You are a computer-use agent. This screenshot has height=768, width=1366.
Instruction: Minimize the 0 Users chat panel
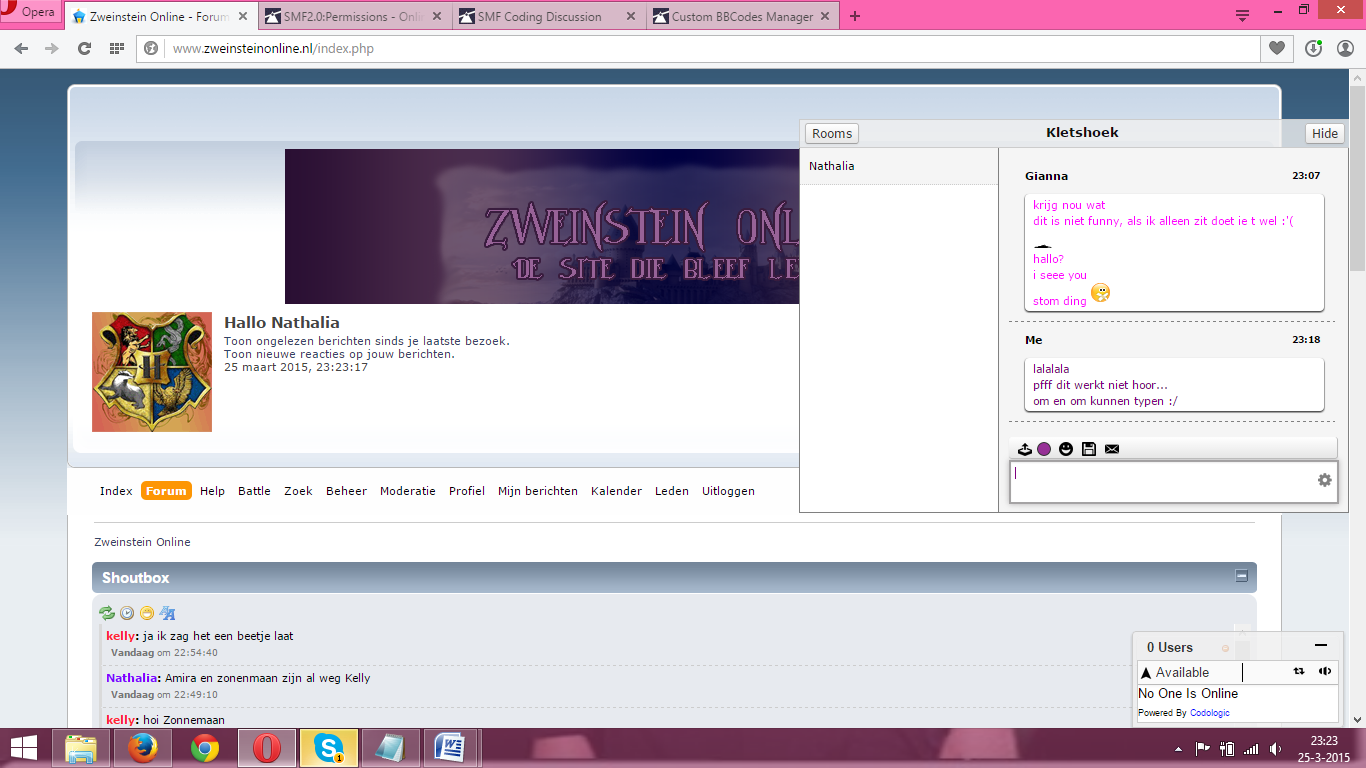point(1321,646)
